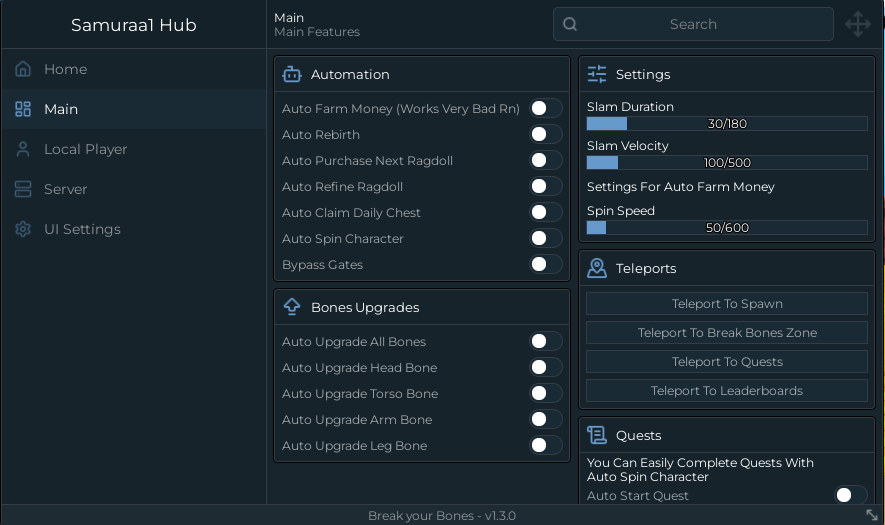Image resolution: width=885 pixels, height=525 pixels.
Task: Click Teleport To Quests button
Action: (x=727, y=362)
